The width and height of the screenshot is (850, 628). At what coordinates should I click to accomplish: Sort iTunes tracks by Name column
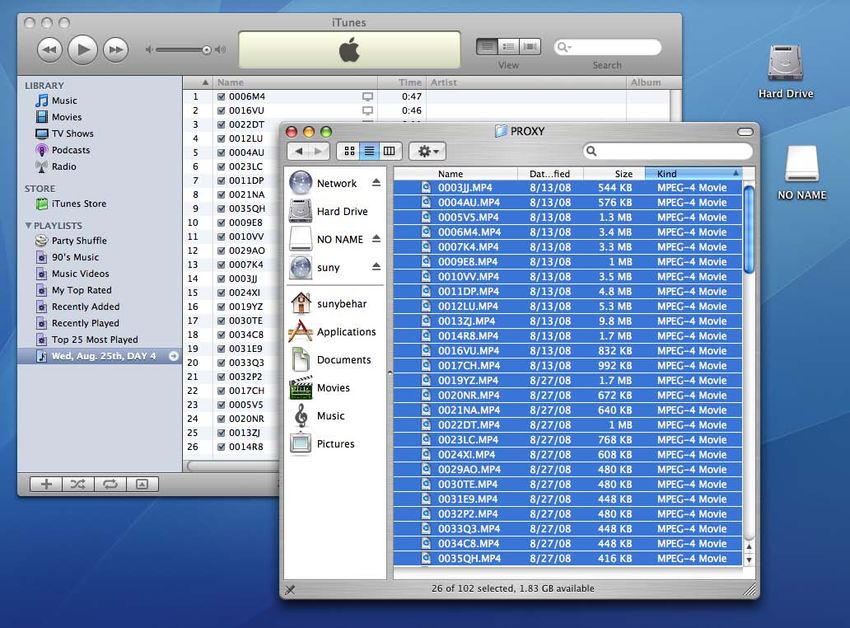[295, 82]
